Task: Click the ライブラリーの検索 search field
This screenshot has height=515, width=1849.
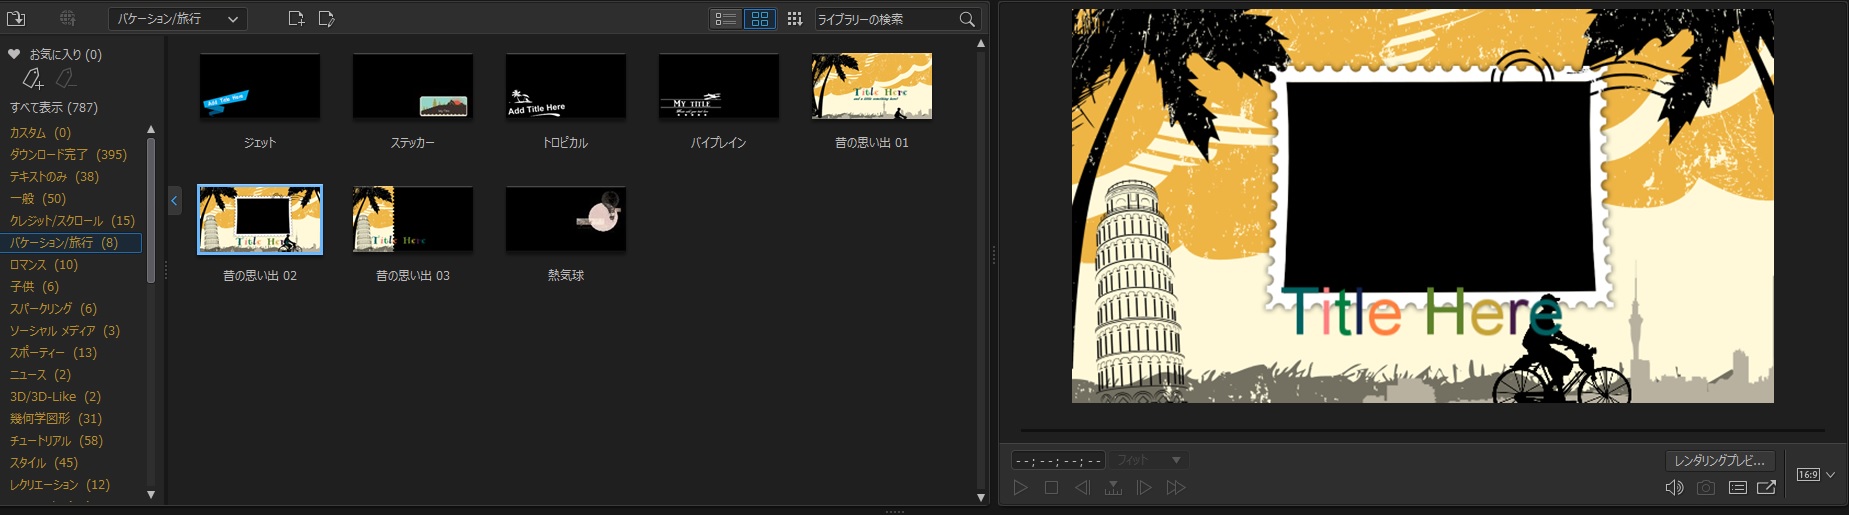Action: (885, 19)
